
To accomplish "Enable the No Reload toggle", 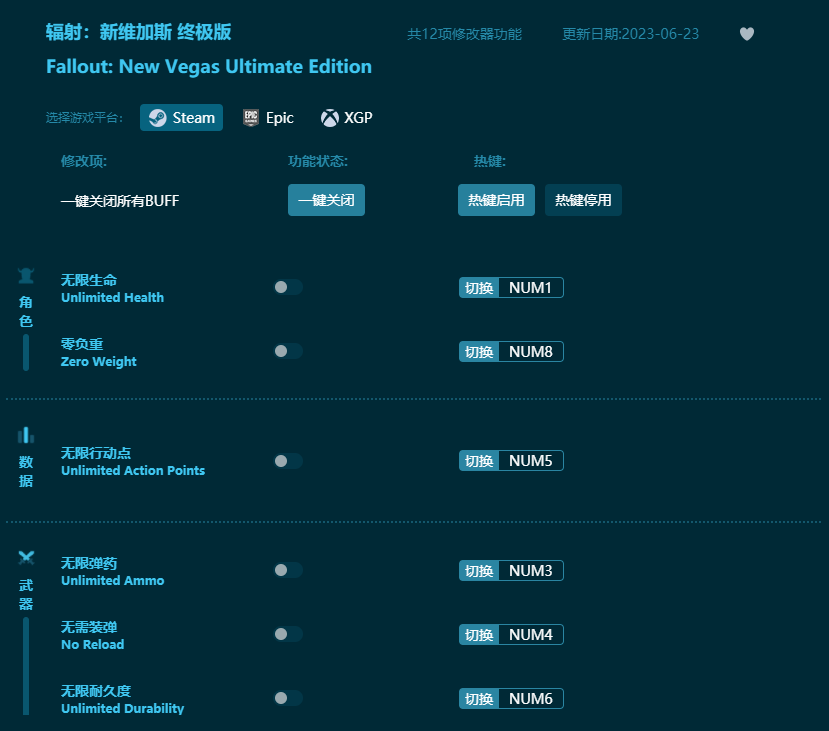I will [288, 634].
